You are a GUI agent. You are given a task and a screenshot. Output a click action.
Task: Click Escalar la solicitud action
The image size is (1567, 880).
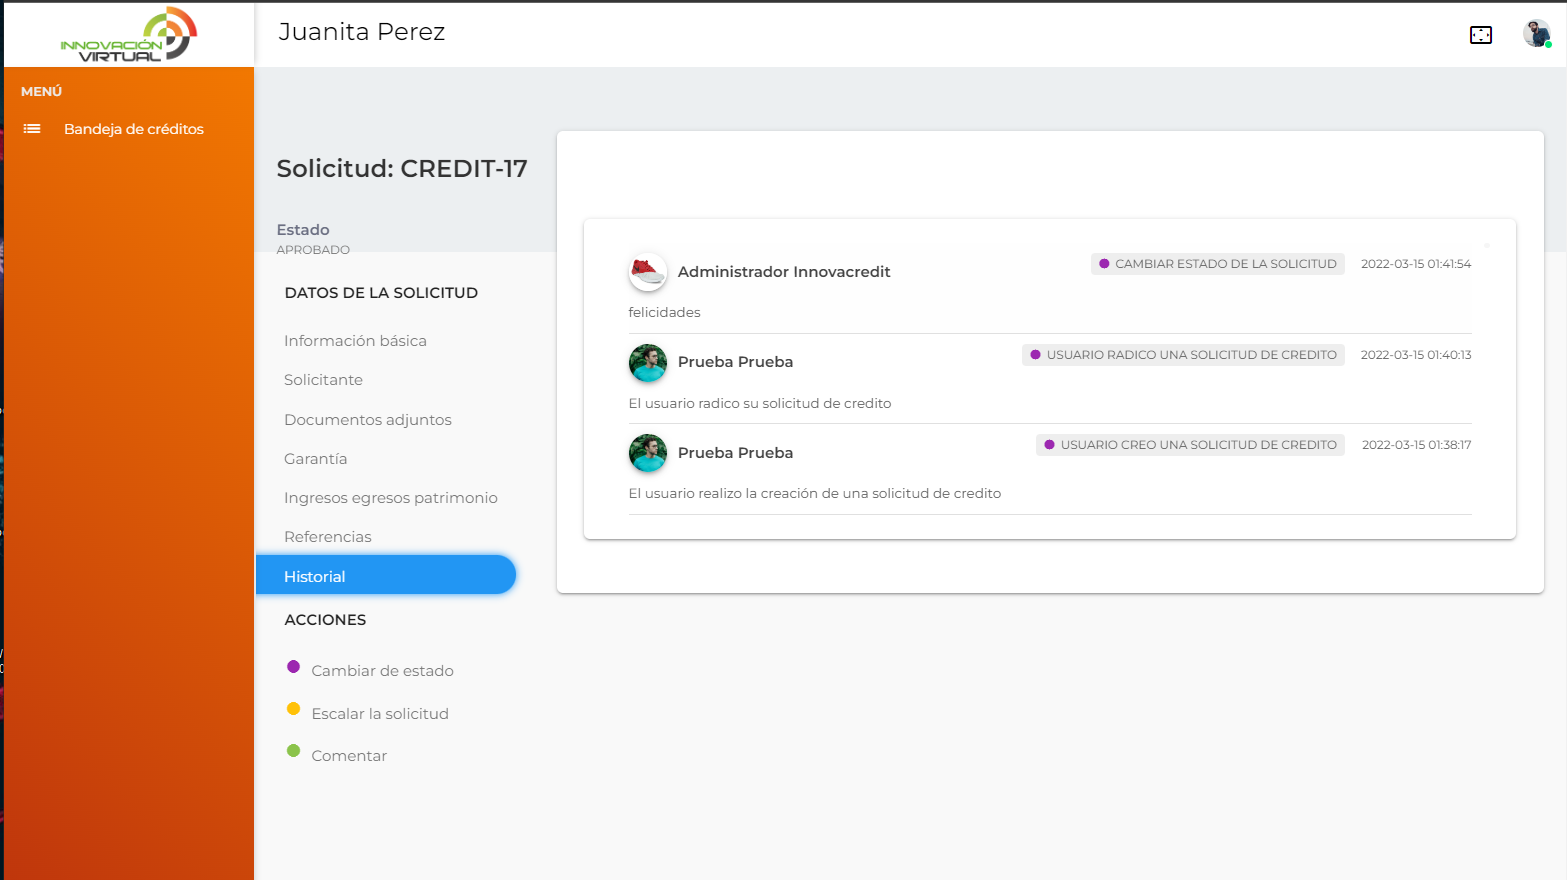pos(380,714)
